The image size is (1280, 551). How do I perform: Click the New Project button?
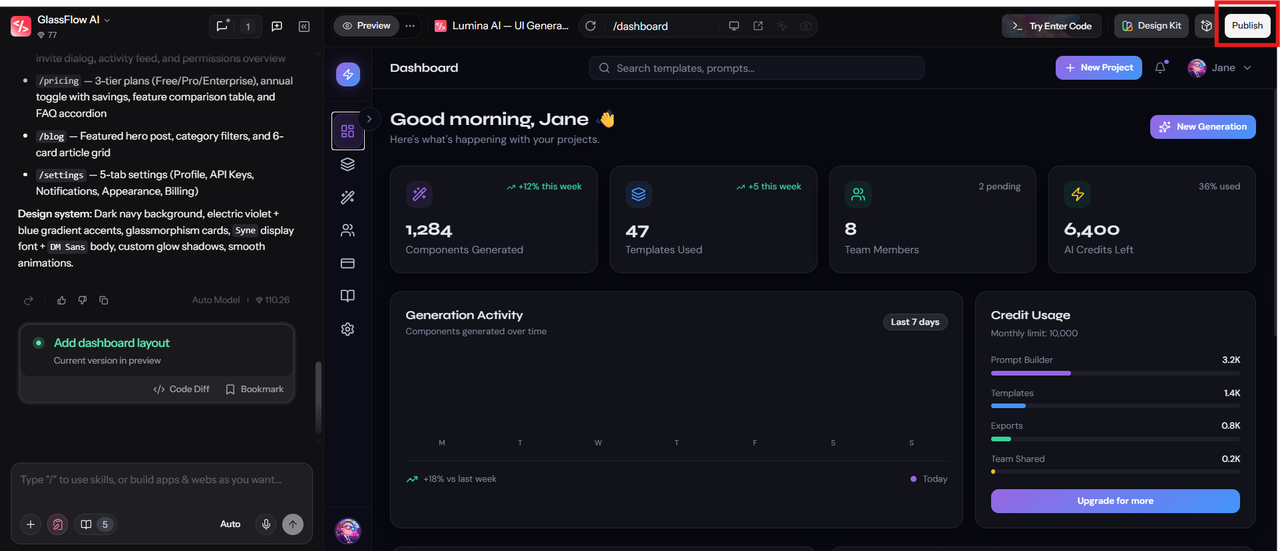click(1099, 67)
